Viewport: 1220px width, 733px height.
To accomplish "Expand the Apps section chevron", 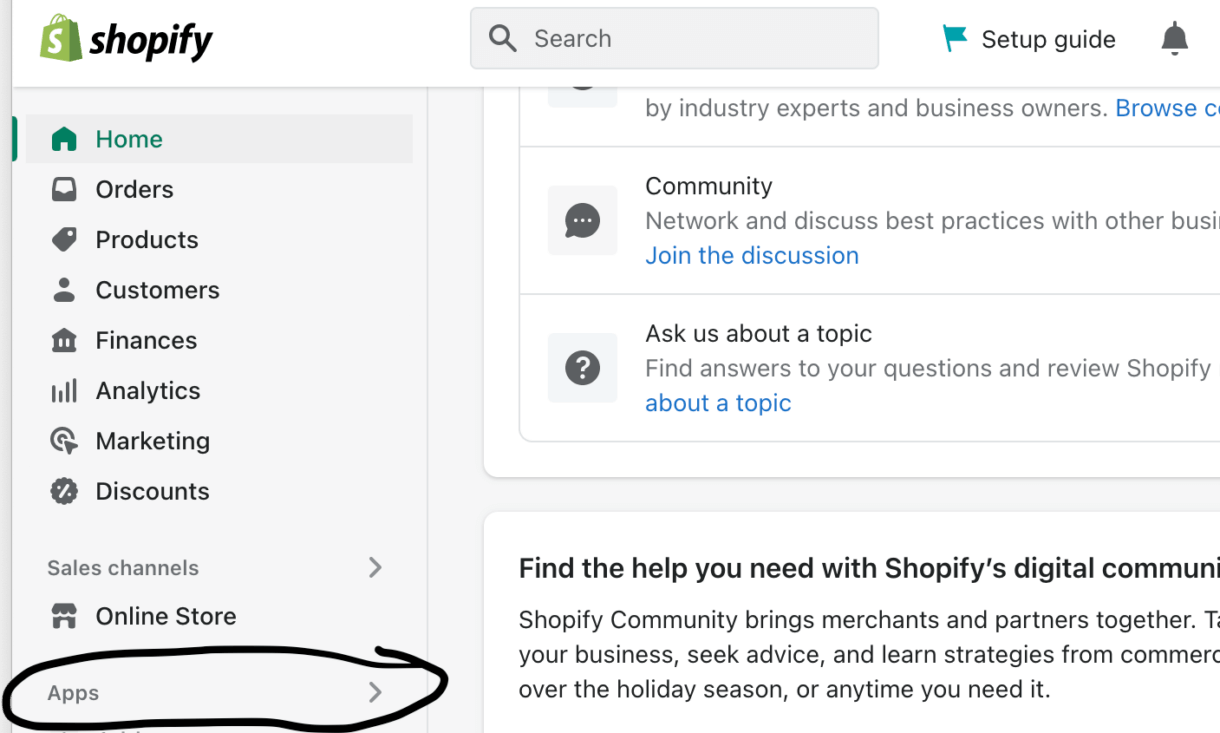I will [x=375, y=691].
